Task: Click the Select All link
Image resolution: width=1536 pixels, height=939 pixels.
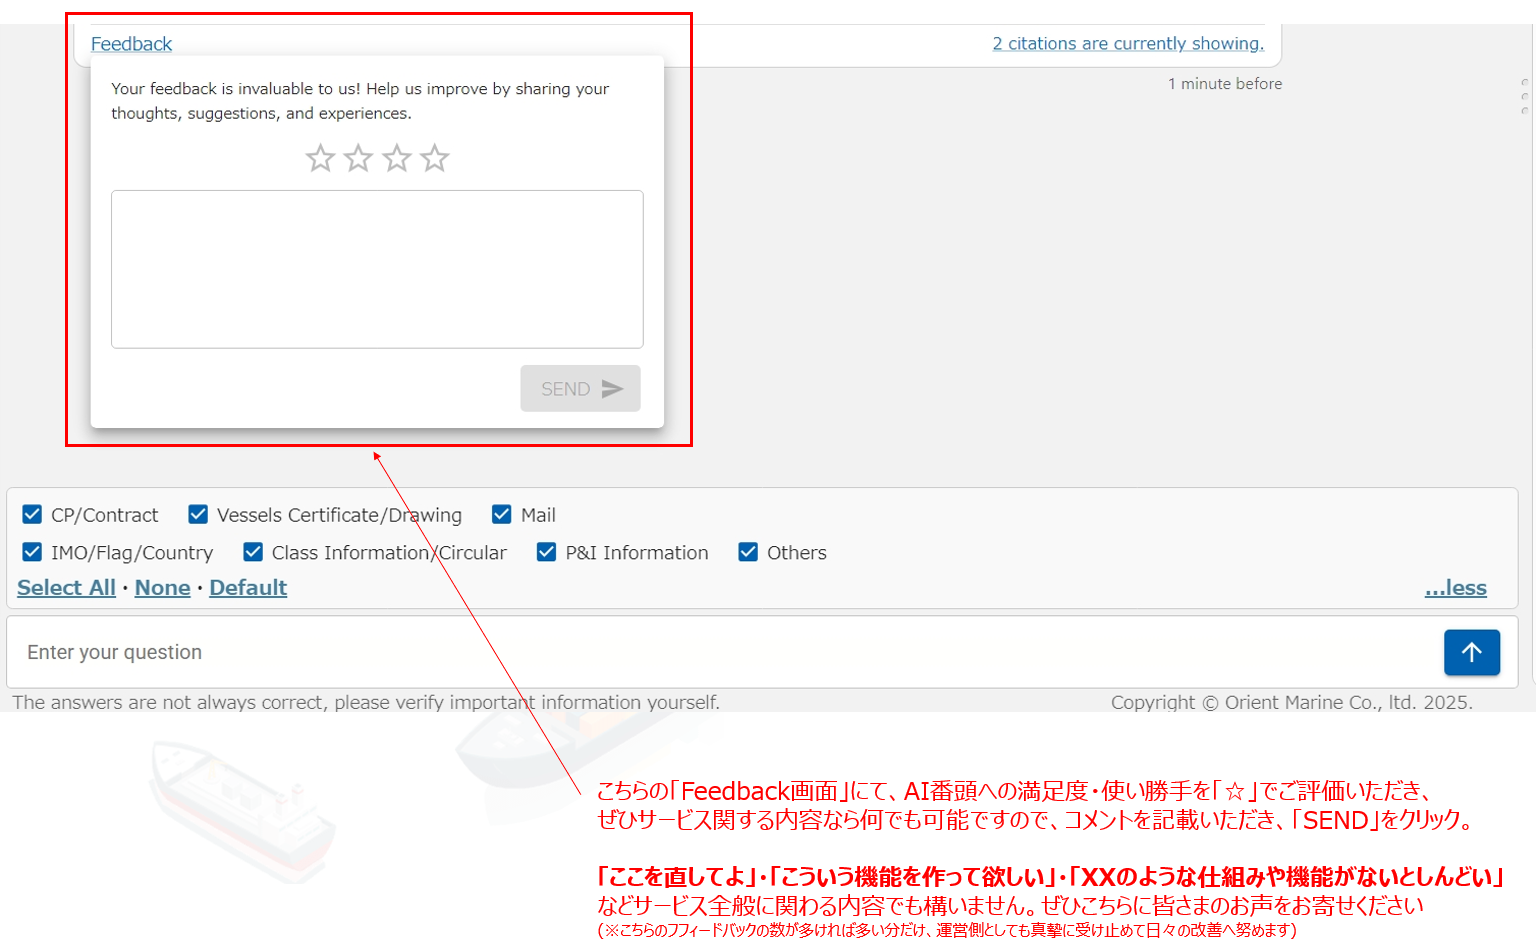Action: pyautogui.click(x=66, y=588)
